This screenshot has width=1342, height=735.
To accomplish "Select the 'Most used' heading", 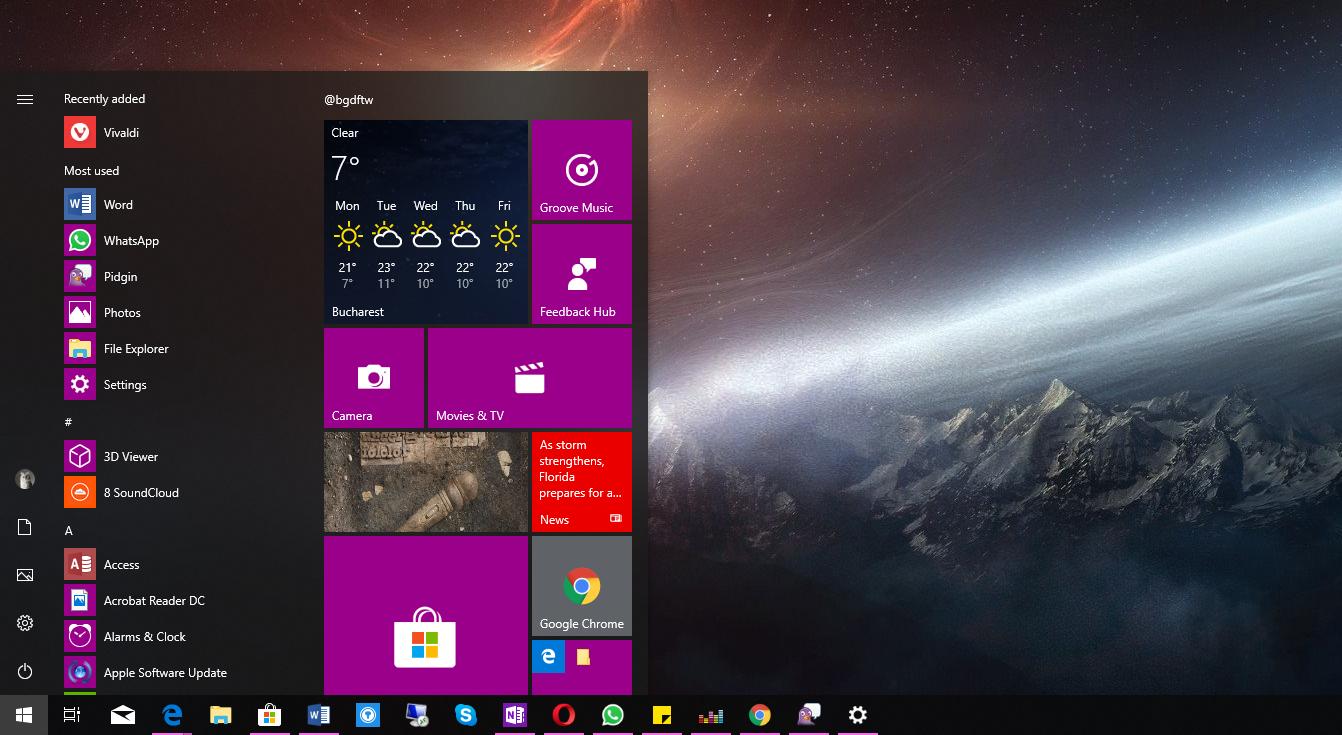I will pyautogui.click(x=92, y=171).
